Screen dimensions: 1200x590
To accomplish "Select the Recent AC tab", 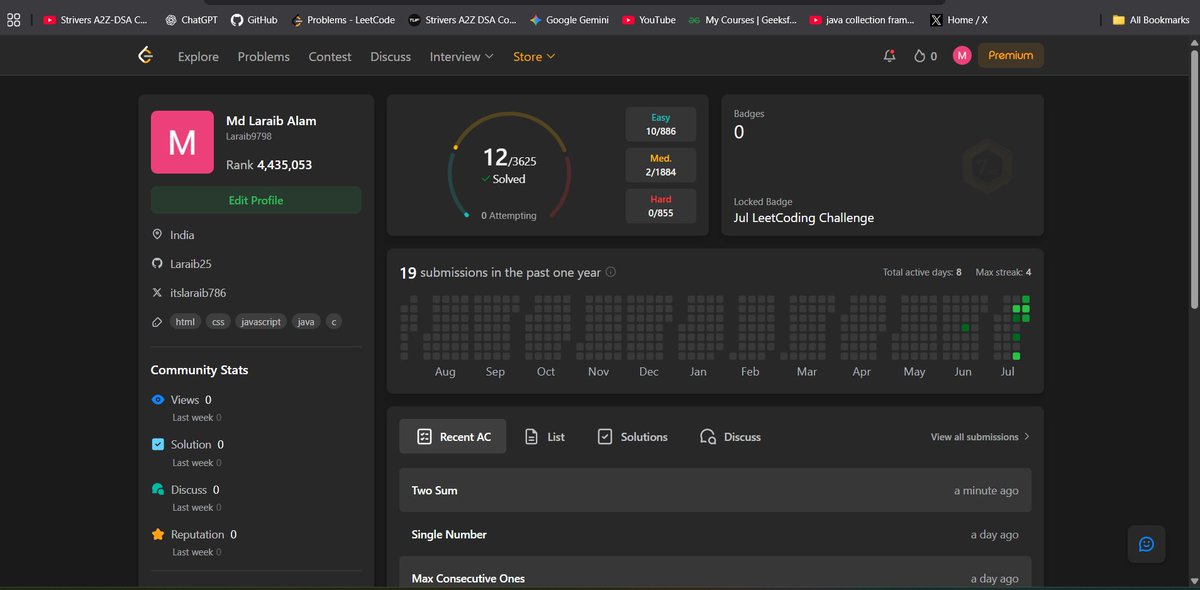I will click(453, 437).
